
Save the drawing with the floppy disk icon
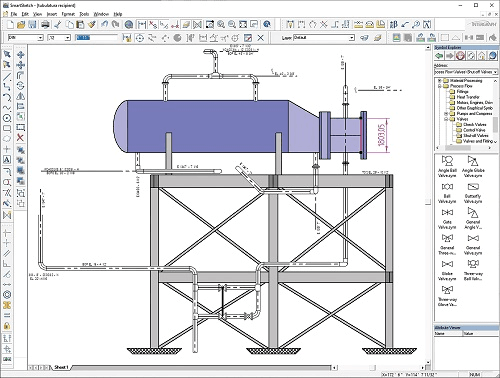click(32, 24)
